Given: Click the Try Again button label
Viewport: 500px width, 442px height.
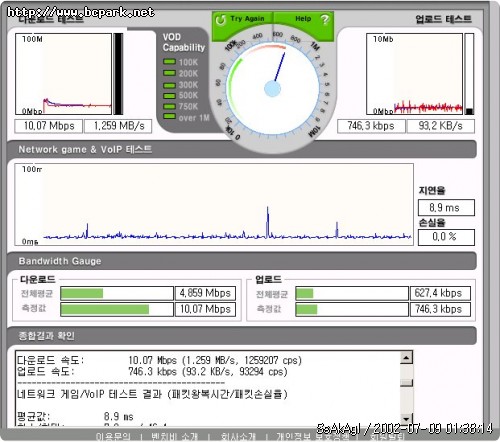Looking at the screenshot, I should point(247,19).
